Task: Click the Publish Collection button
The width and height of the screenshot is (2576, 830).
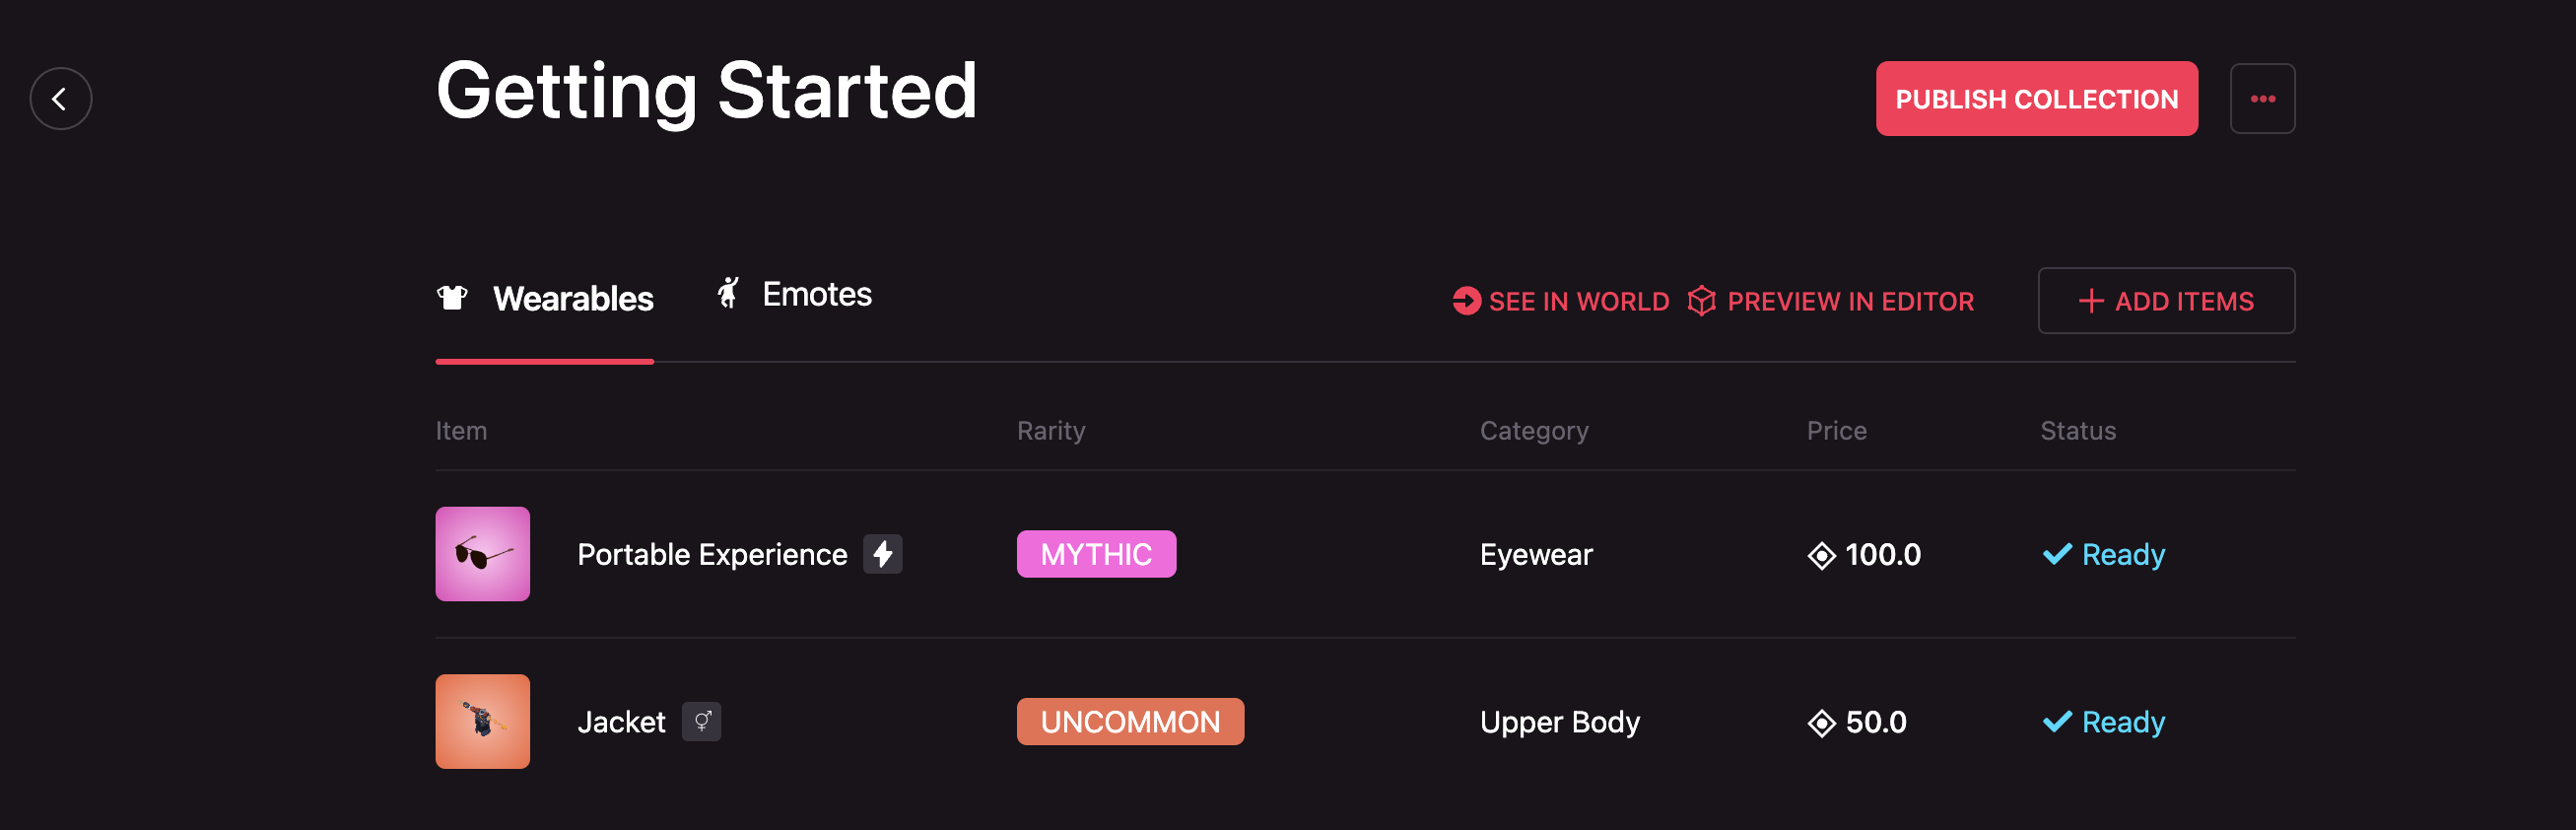Action: pyautogui.click(x=2036, y=99)
